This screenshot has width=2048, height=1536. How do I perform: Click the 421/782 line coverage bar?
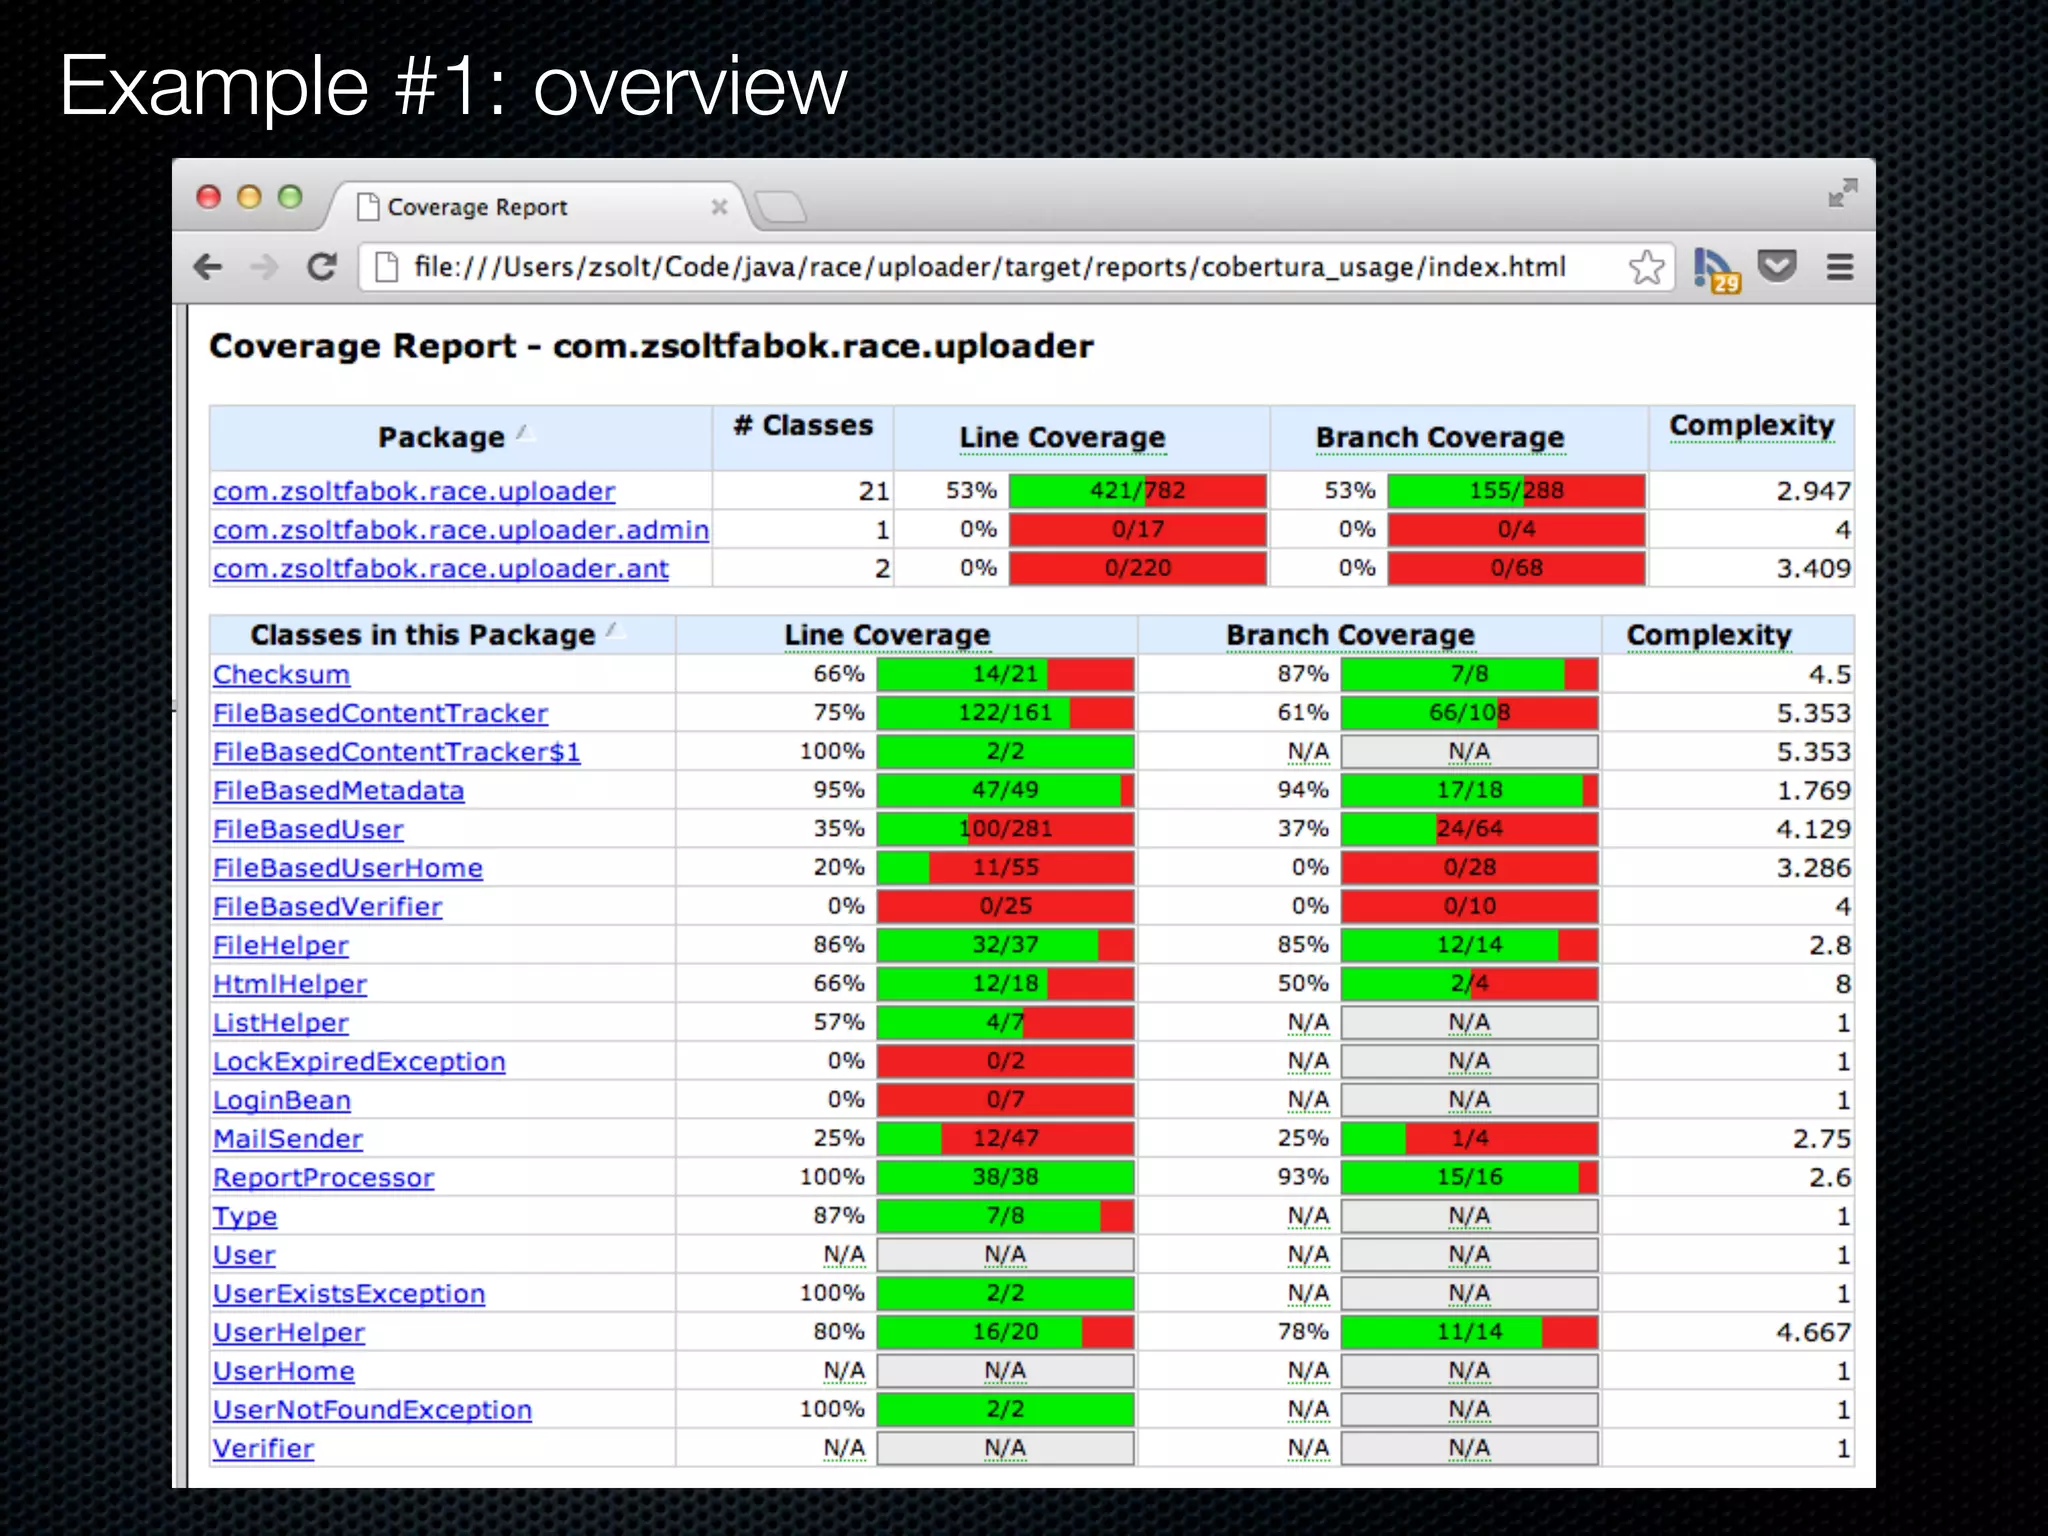[x=1138, y=491]
